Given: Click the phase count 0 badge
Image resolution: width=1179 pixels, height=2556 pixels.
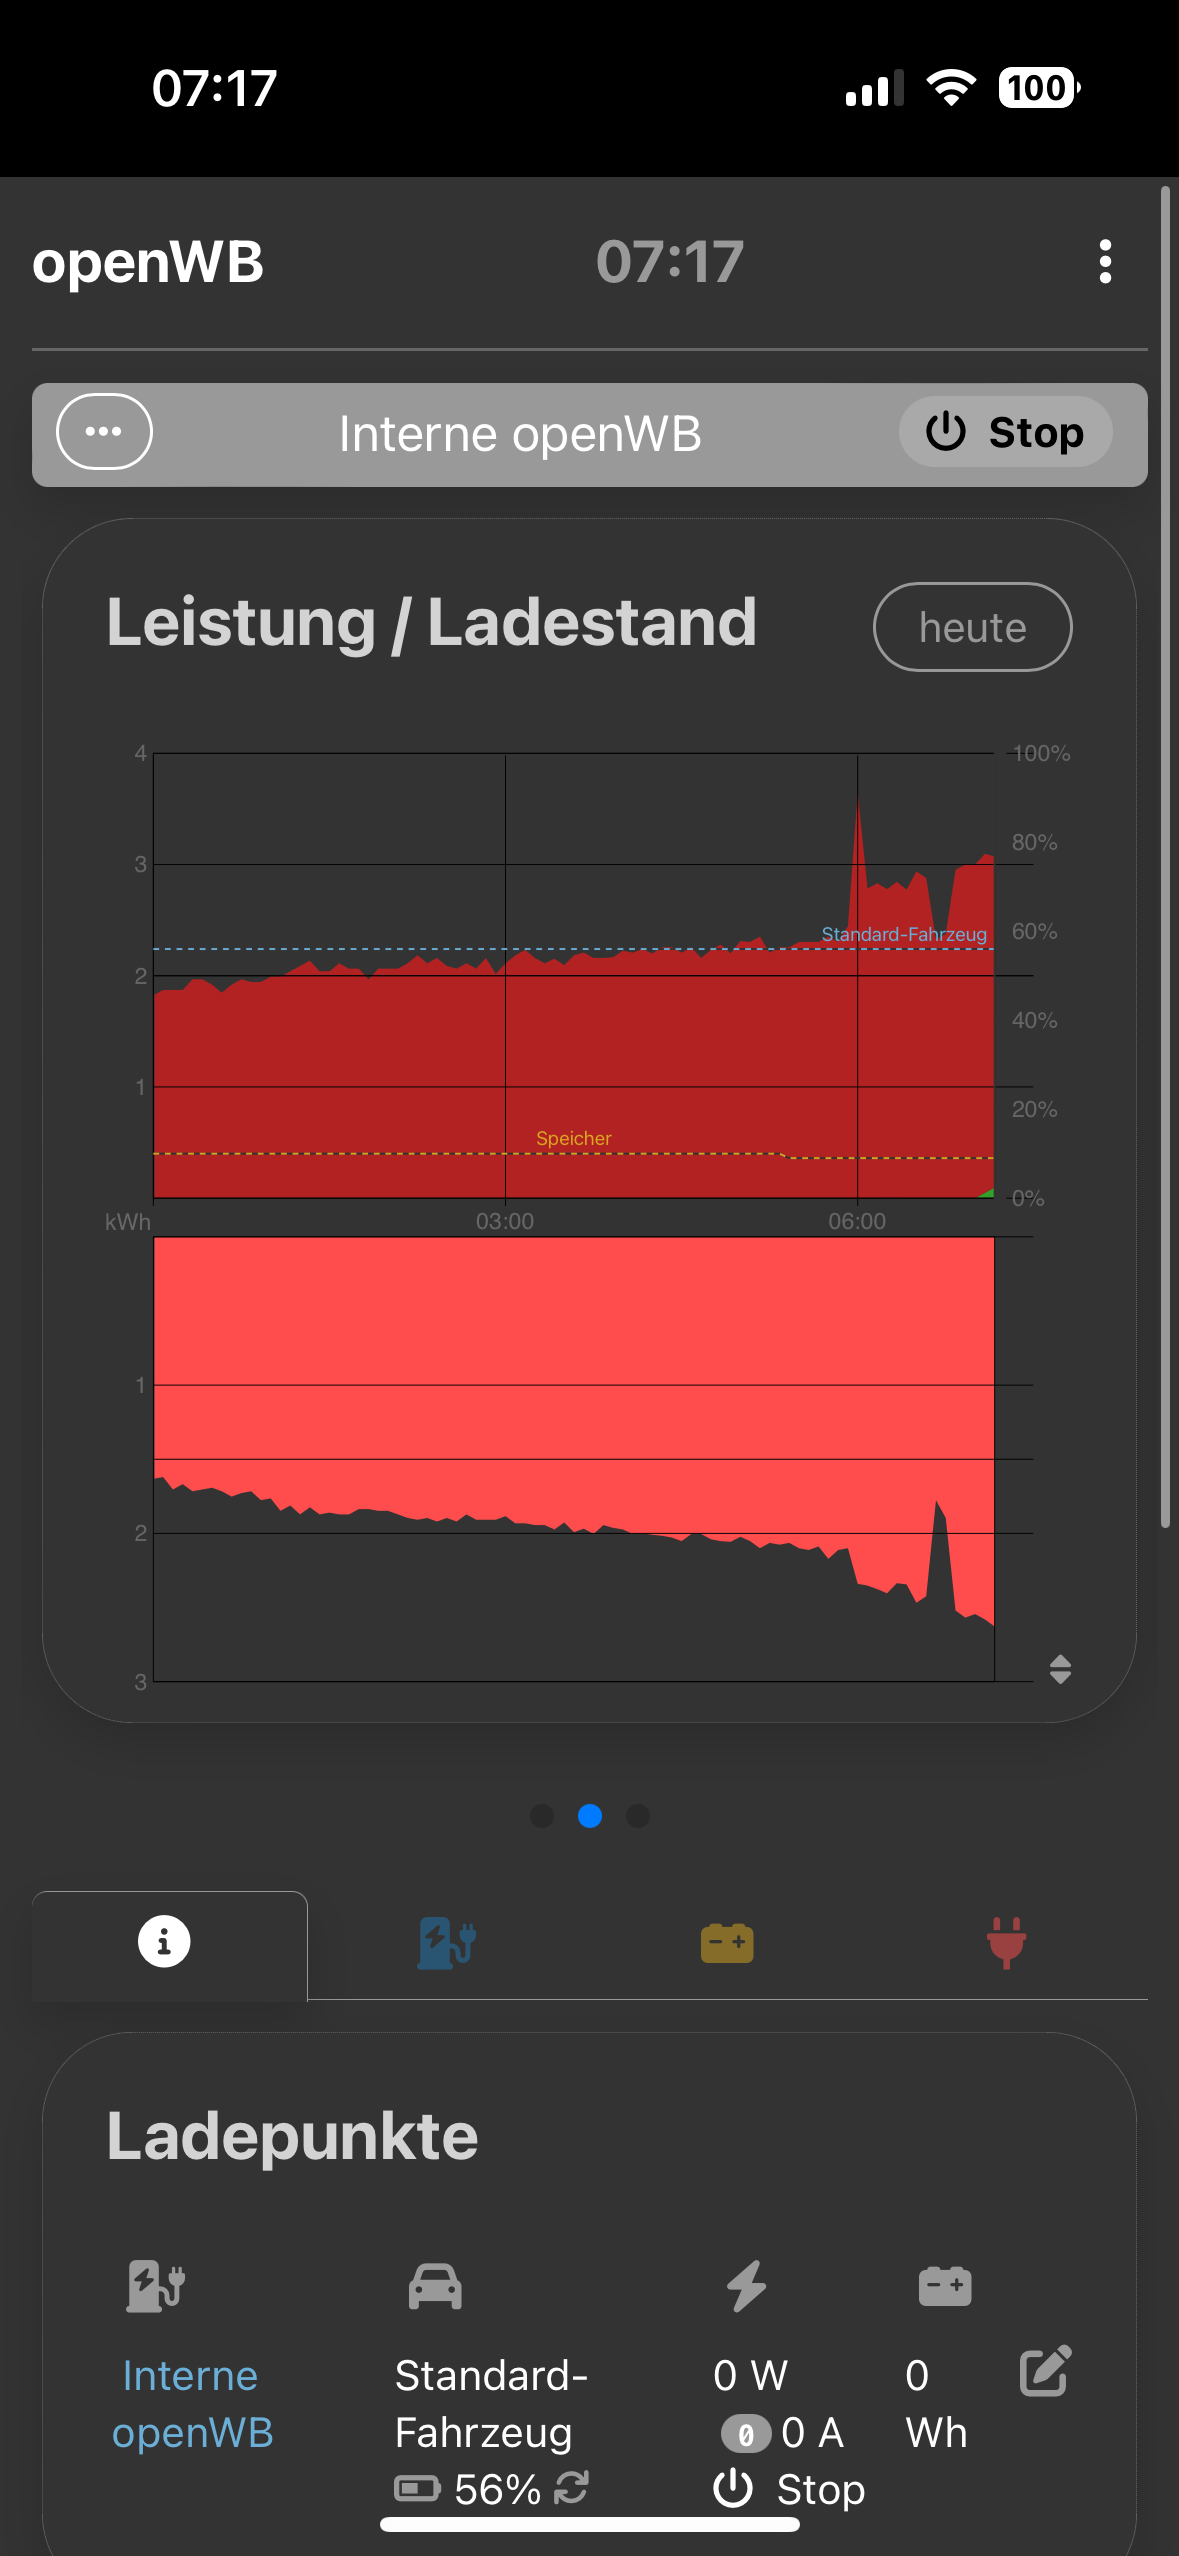Looking at the screenshot, I should (x=746, y=2434).
